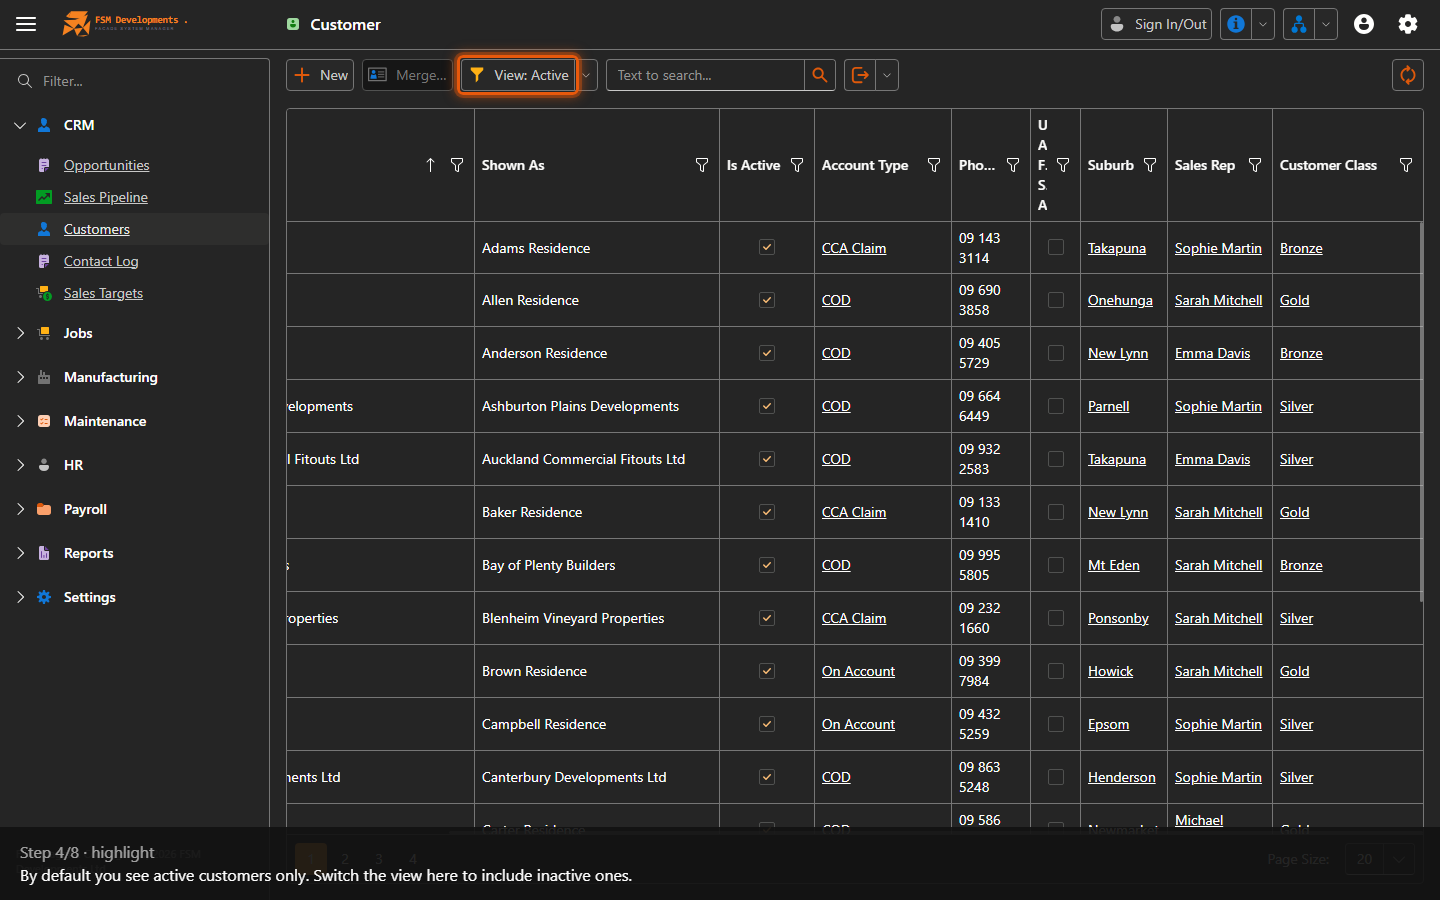Viewport: 1440px width, 900px height.
Task: Click the Contact Log sidebar icon
Action: [x=44, y=261]
